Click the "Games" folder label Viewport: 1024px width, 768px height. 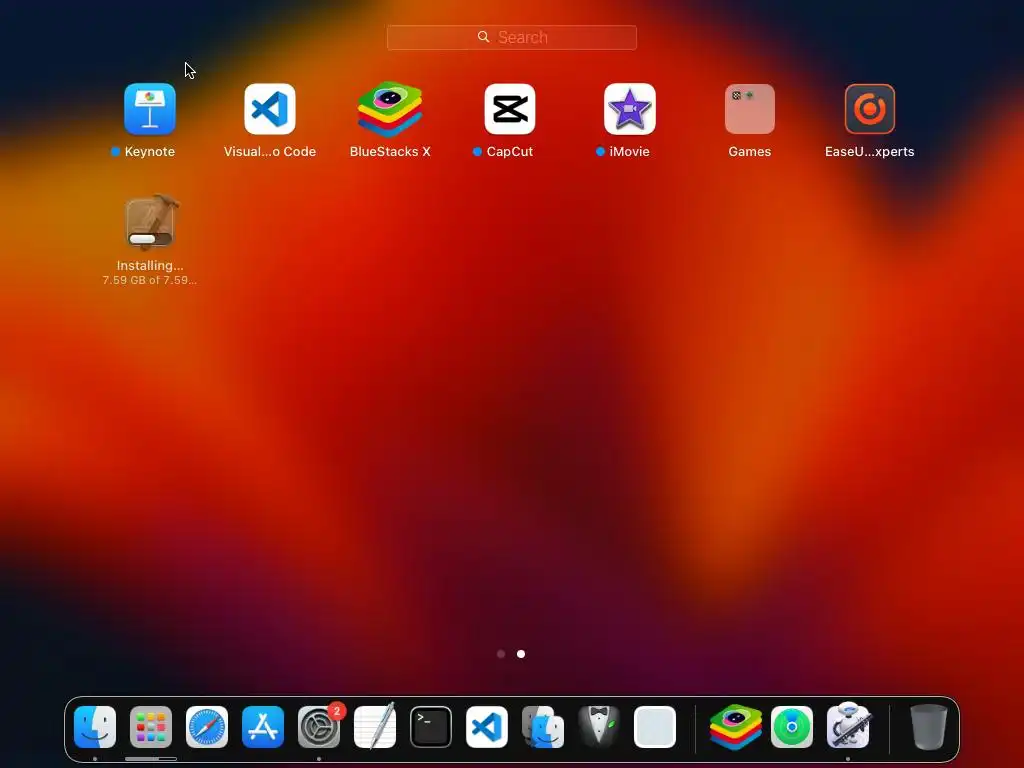[750, 152]
